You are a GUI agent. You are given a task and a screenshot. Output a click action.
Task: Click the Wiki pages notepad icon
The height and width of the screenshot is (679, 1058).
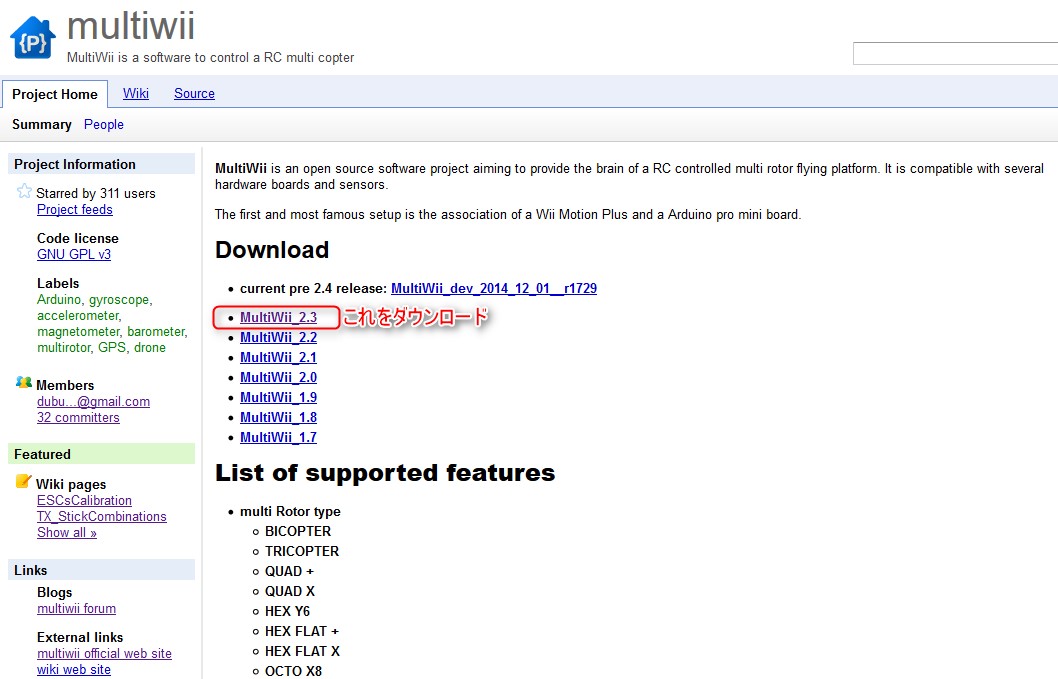pyautogui.click(x=24, y=483)
